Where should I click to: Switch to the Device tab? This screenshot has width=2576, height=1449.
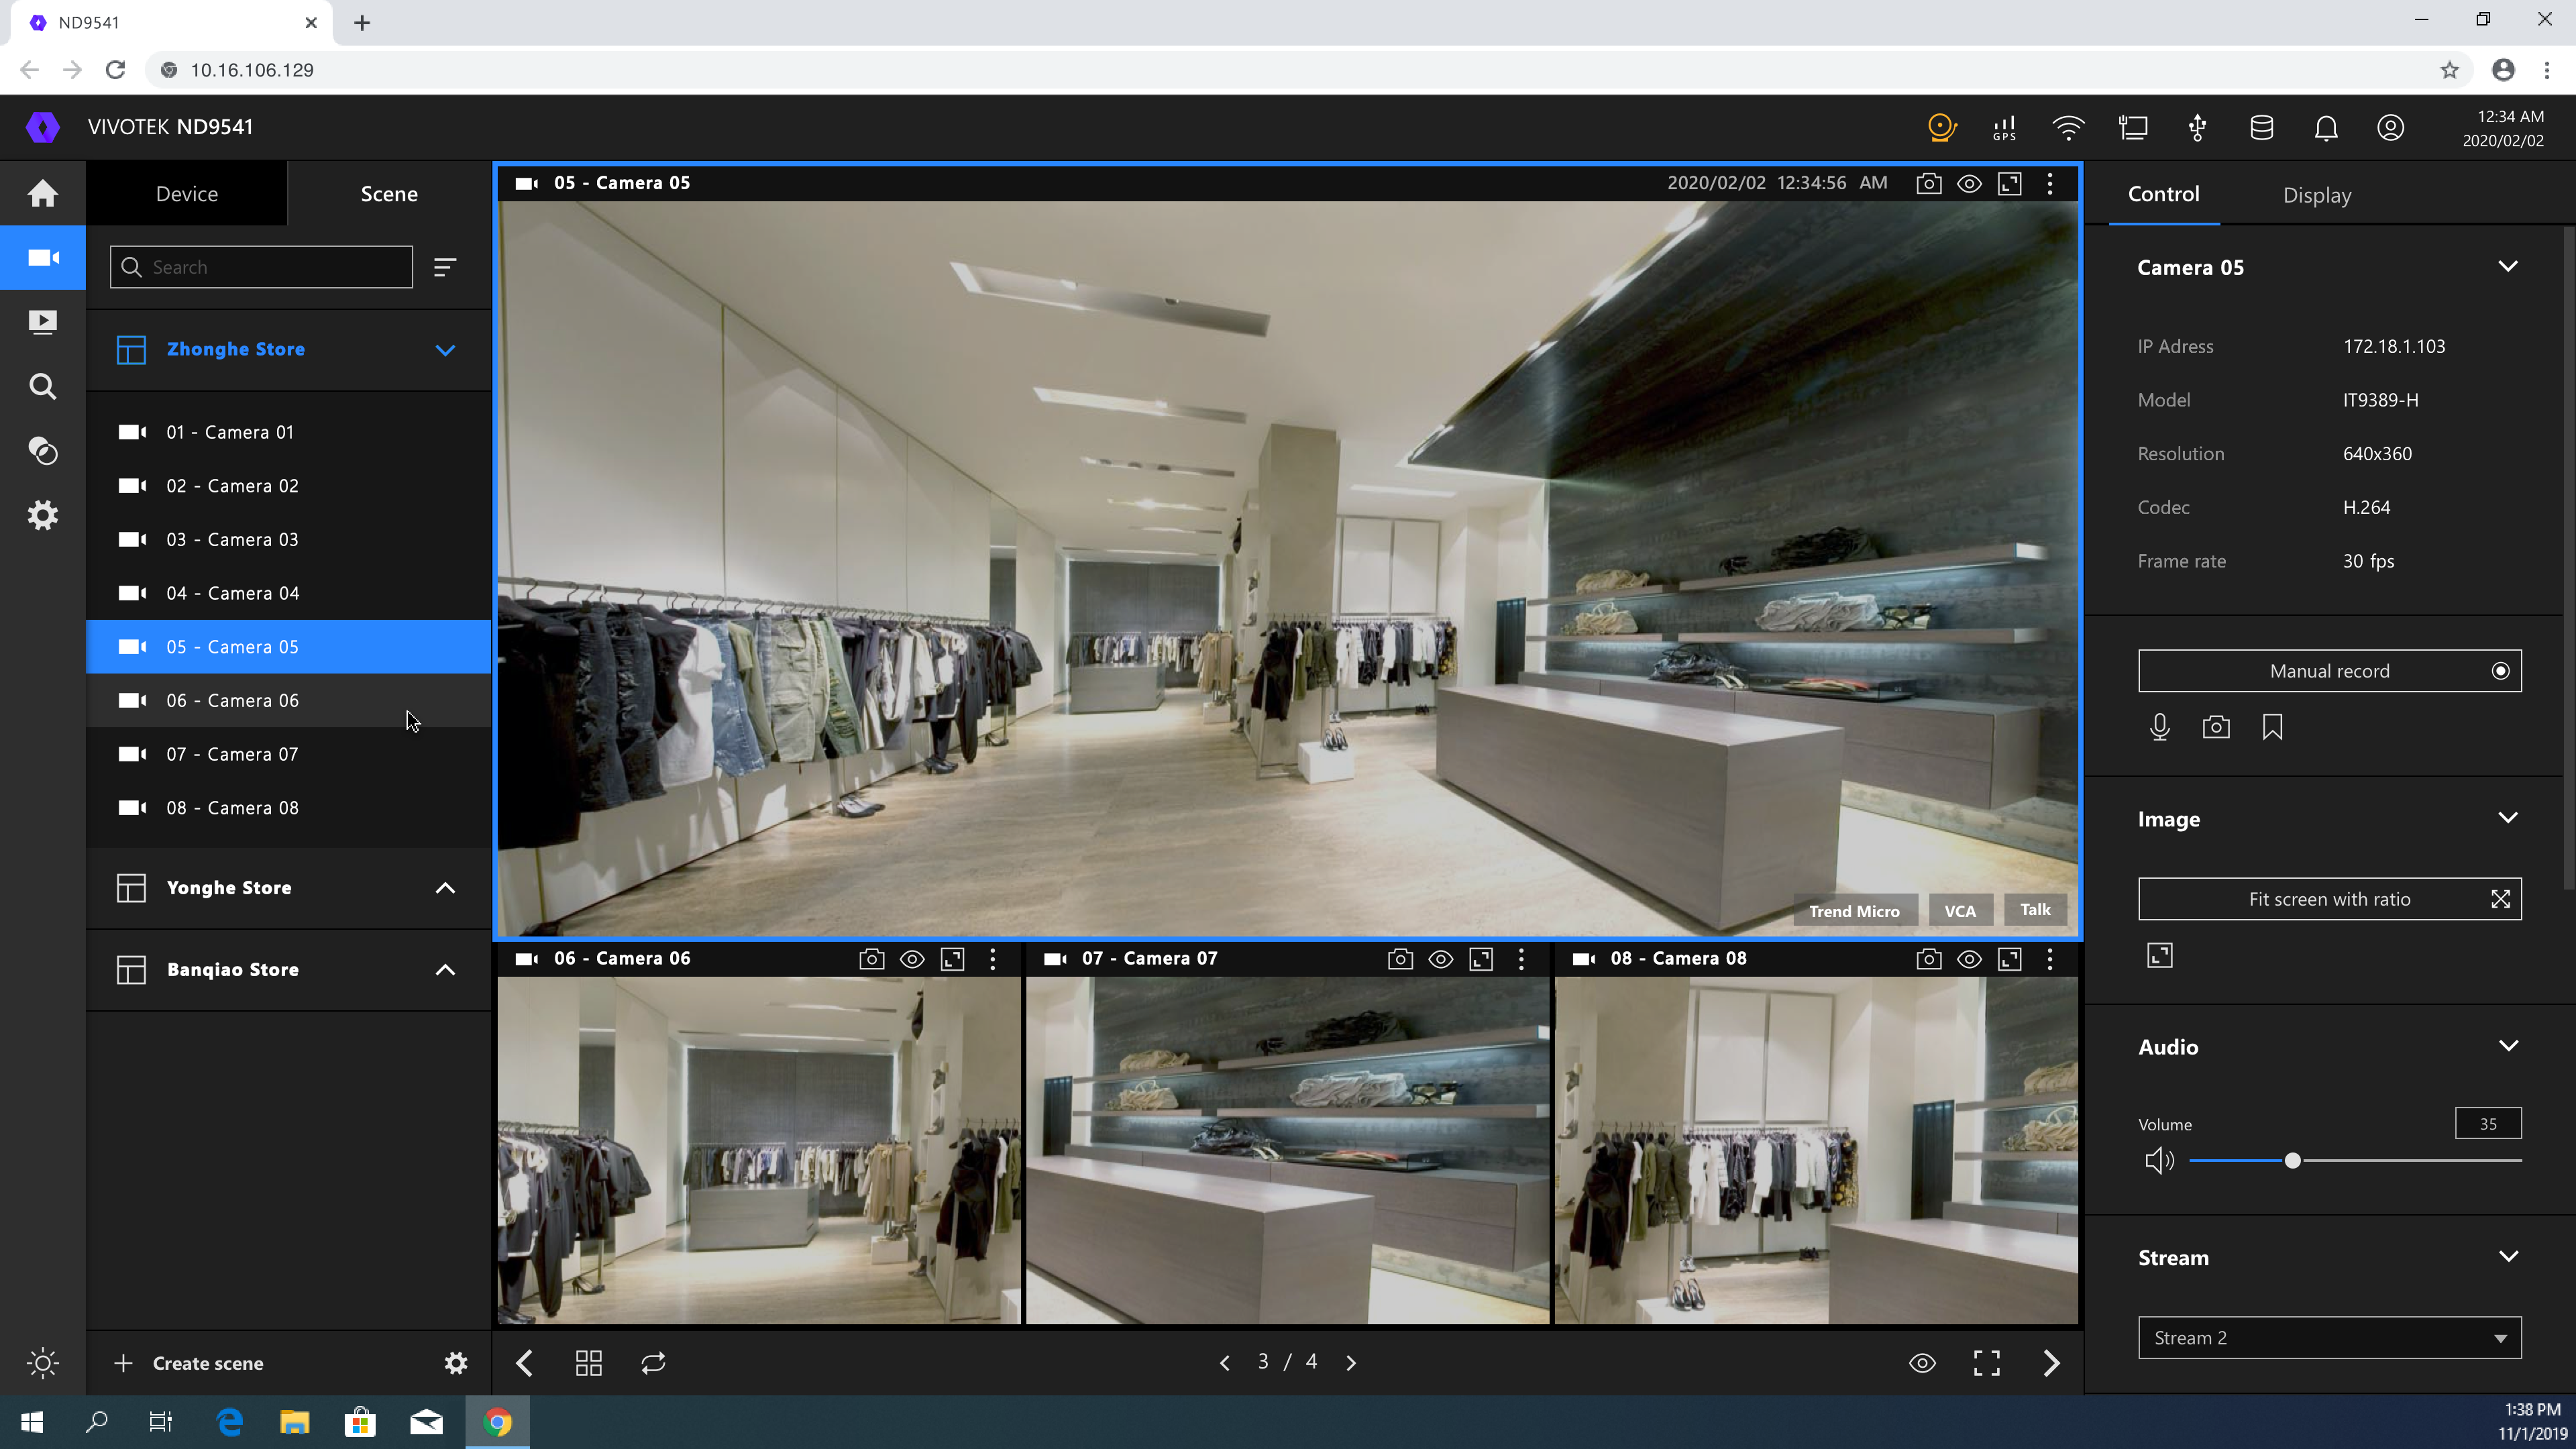(187, 194)
